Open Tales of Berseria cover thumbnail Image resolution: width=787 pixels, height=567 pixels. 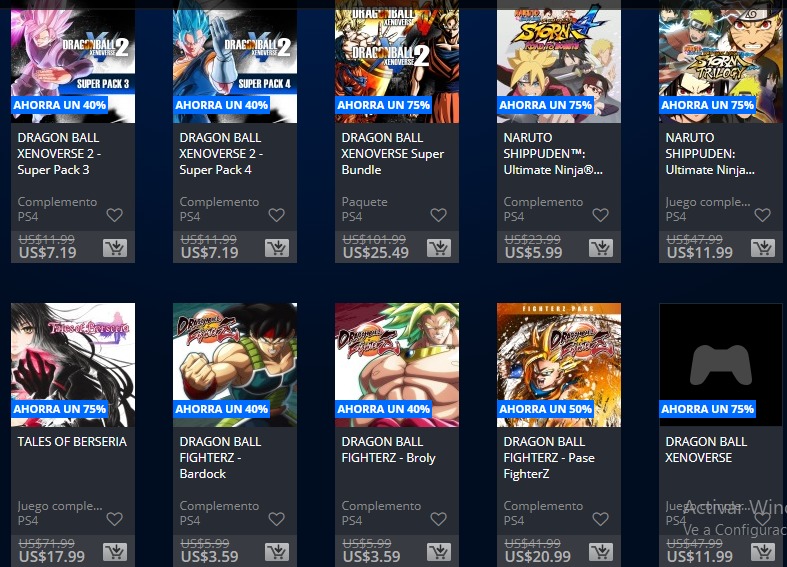coord(73,365)
